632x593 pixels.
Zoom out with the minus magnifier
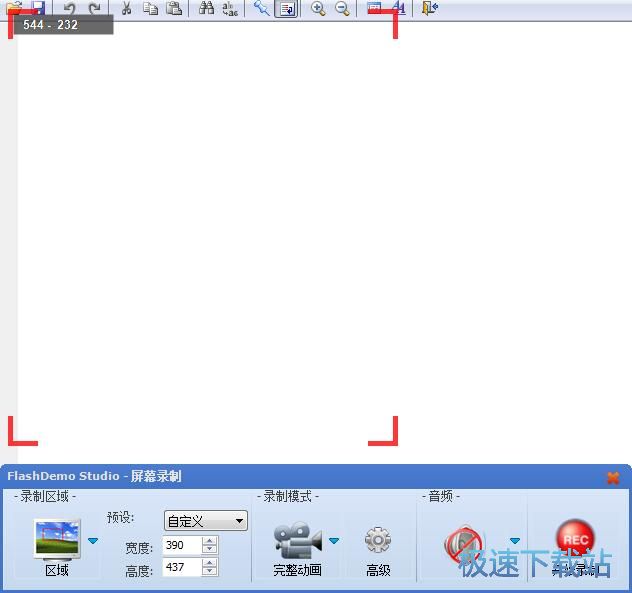(342, 8)
